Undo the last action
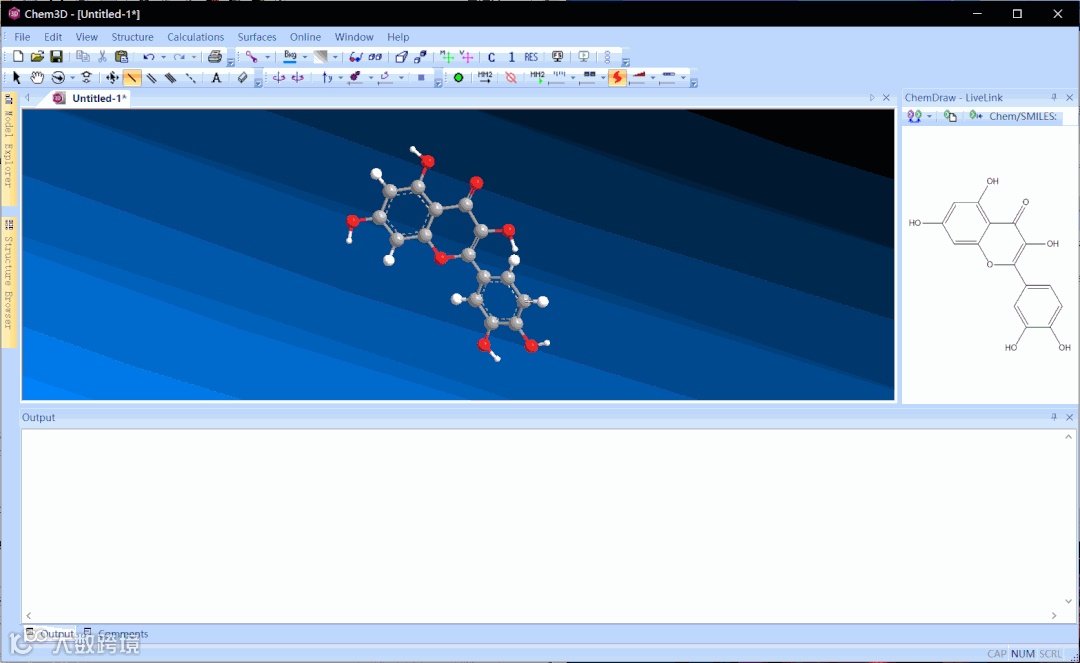The image size is (1080, 663). point(149,57)
